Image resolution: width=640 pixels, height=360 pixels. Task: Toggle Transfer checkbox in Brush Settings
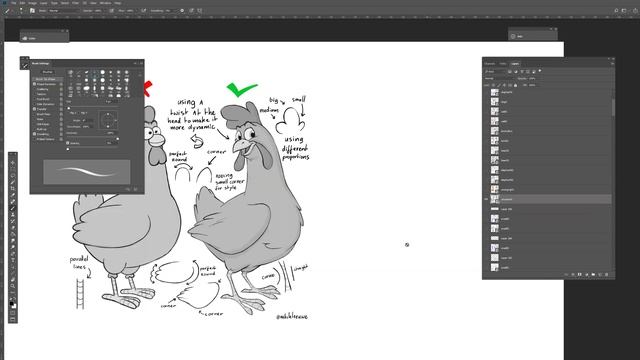34,109
